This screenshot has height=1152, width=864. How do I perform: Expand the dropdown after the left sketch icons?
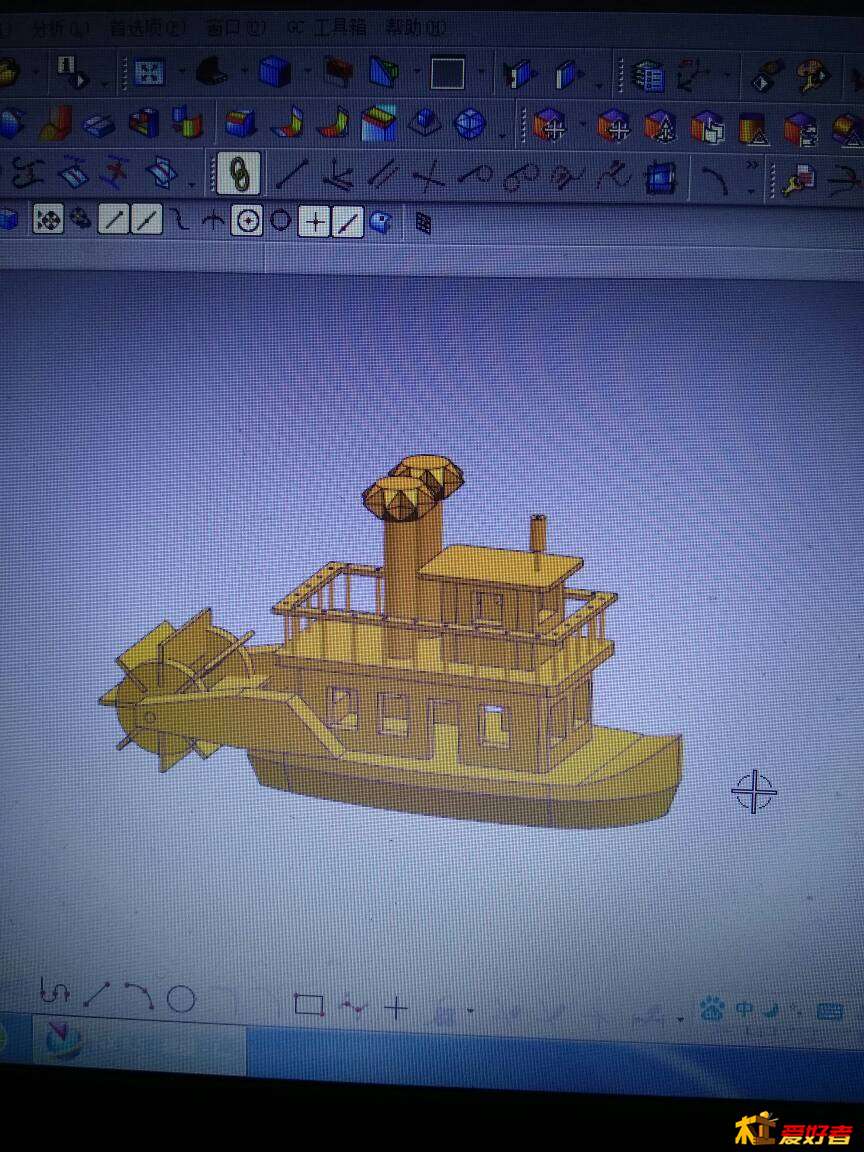point(192,184)
